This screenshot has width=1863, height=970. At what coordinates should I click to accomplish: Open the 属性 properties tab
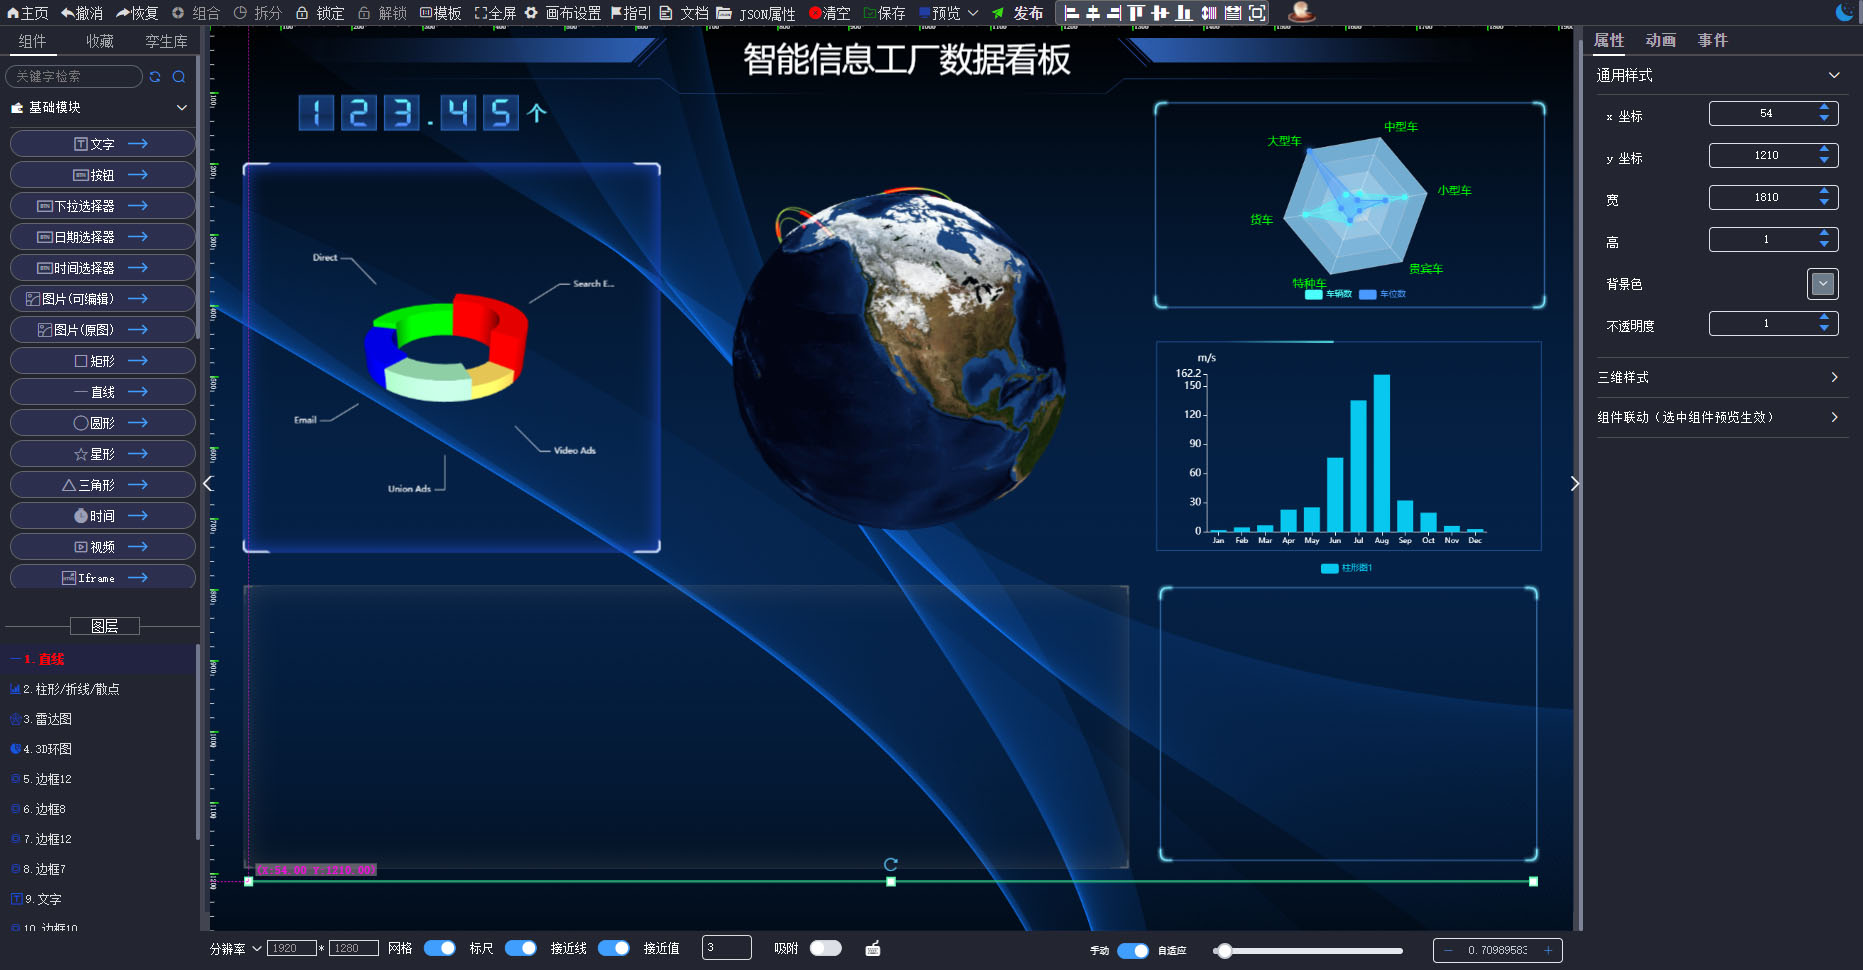1609,40
